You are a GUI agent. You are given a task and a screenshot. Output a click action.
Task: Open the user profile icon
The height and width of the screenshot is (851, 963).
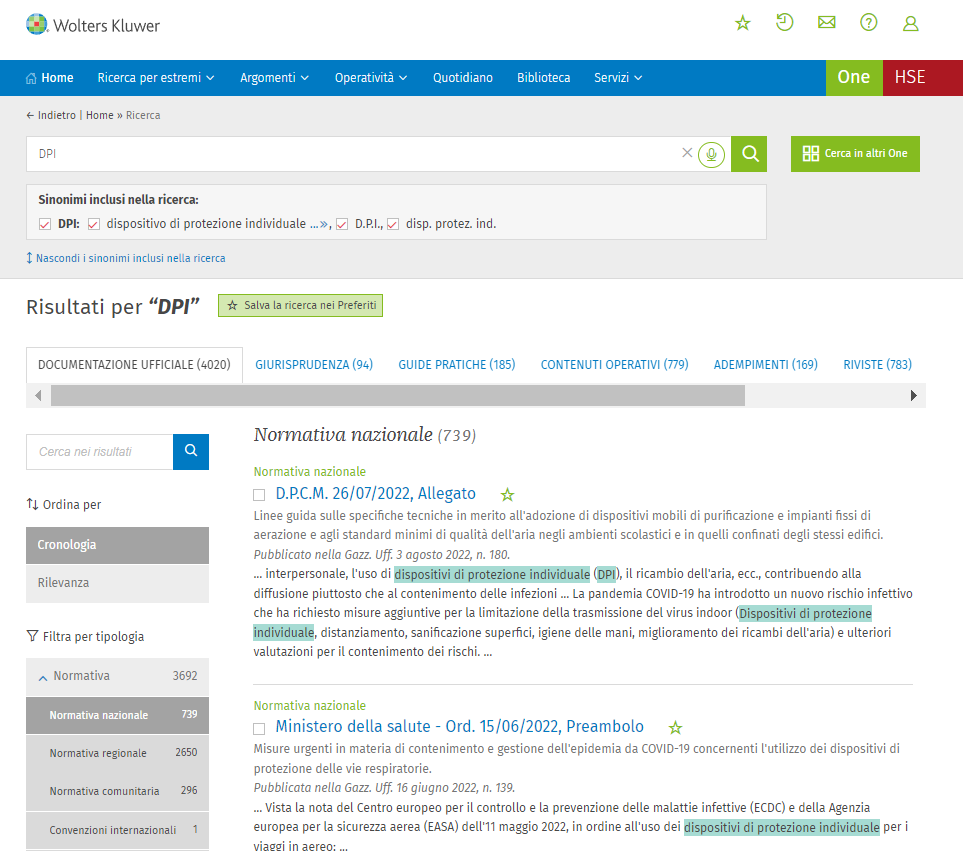(910, 23)
